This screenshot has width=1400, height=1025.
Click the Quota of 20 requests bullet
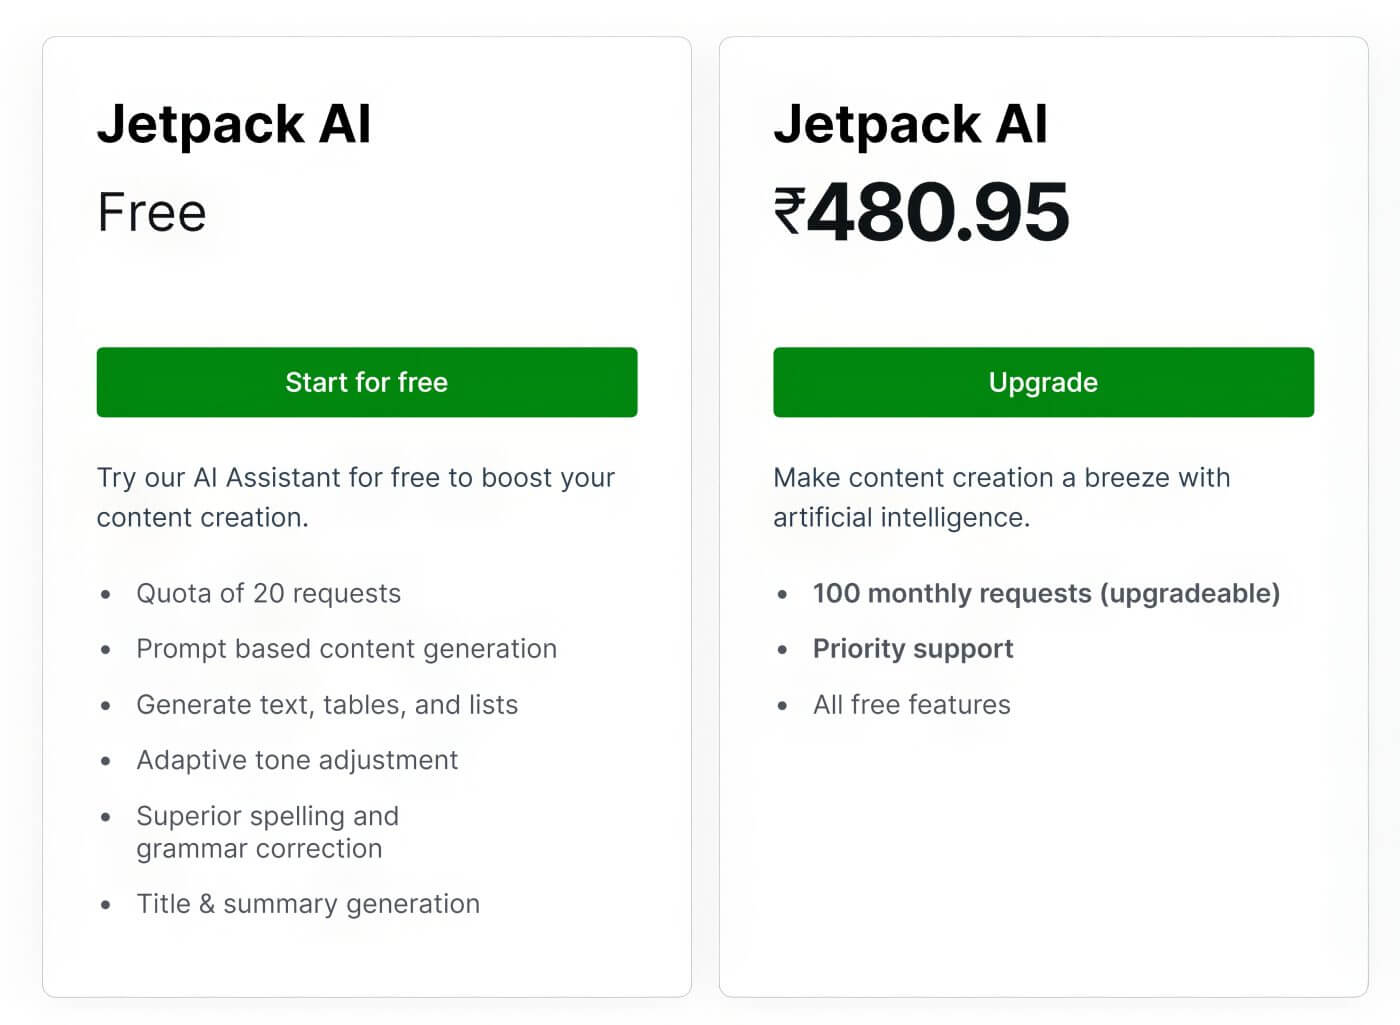pyautogui.click(x=268, y=593)
